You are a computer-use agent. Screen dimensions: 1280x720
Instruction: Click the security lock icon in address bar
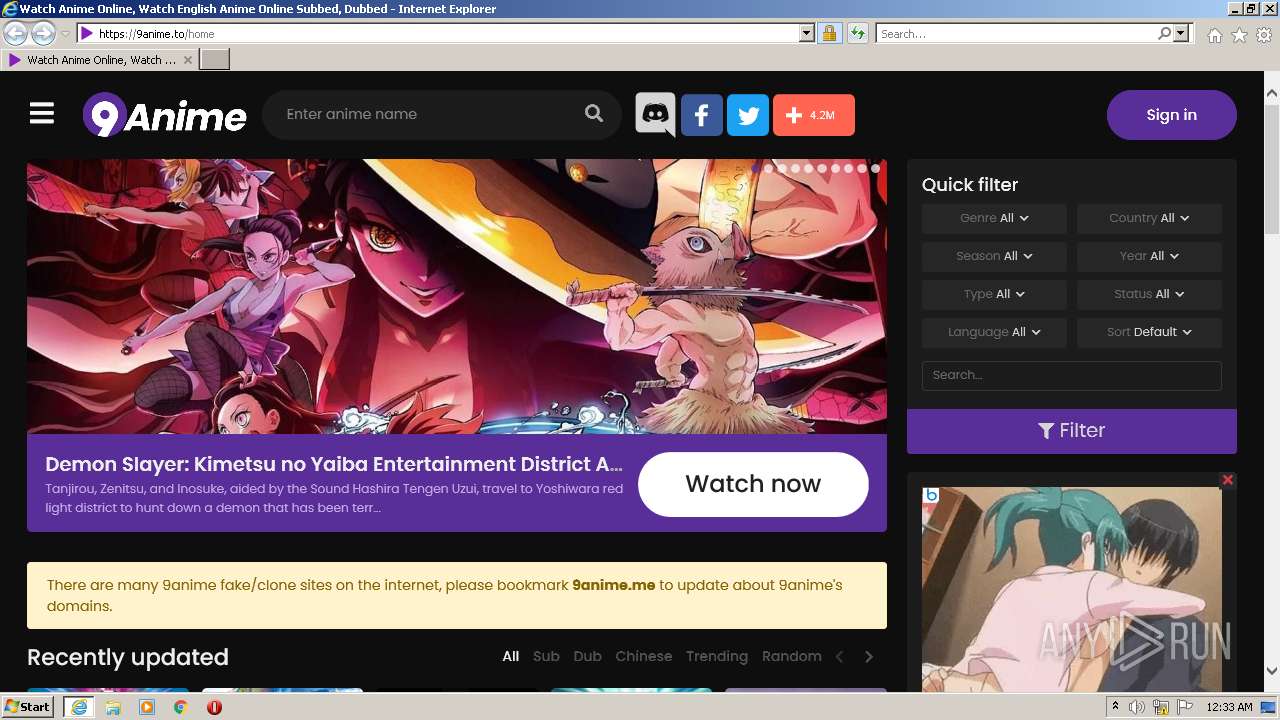[x=829, y=33]
